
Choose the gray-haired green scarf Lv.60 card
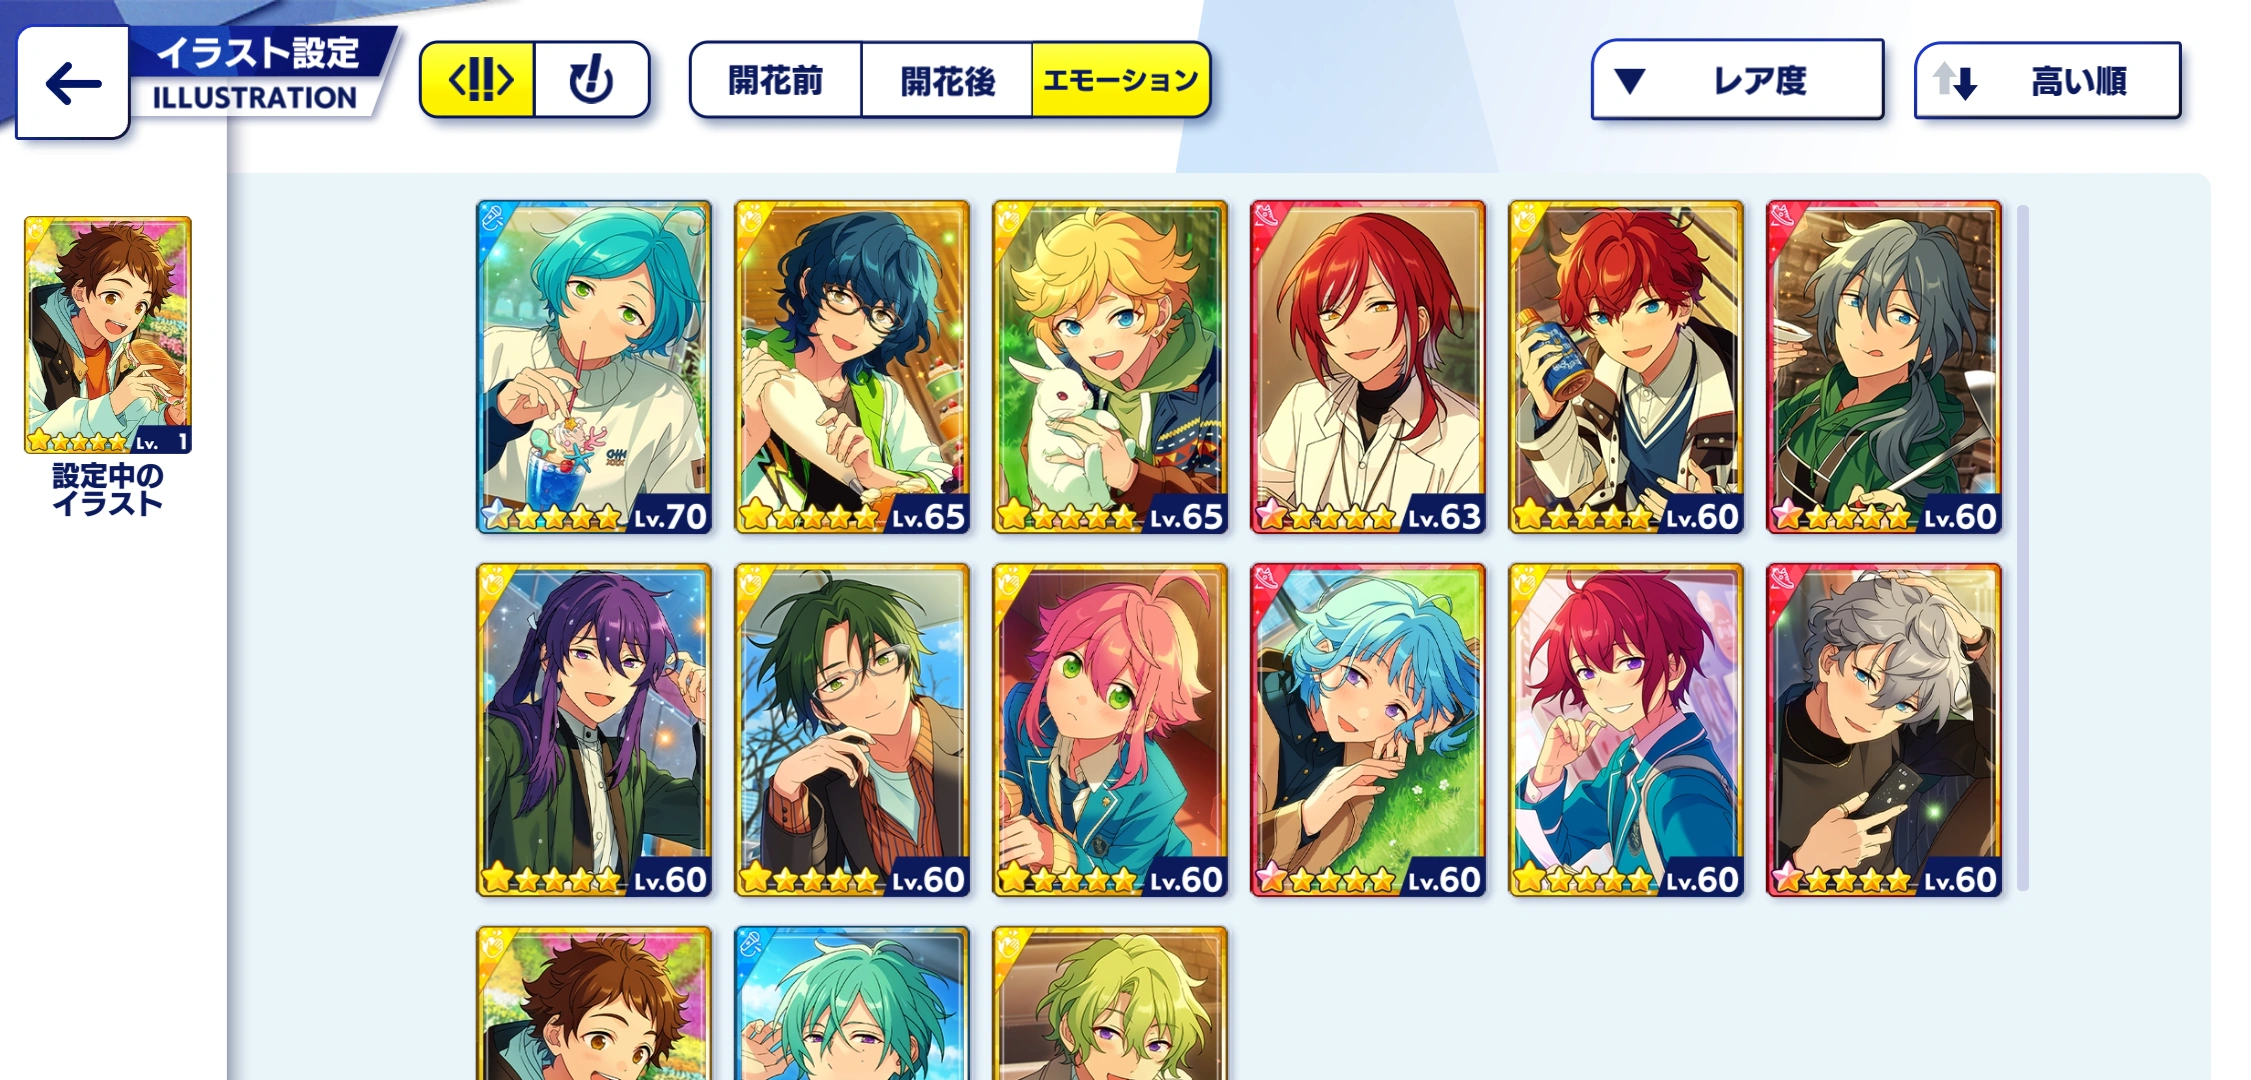point(1884,367)
